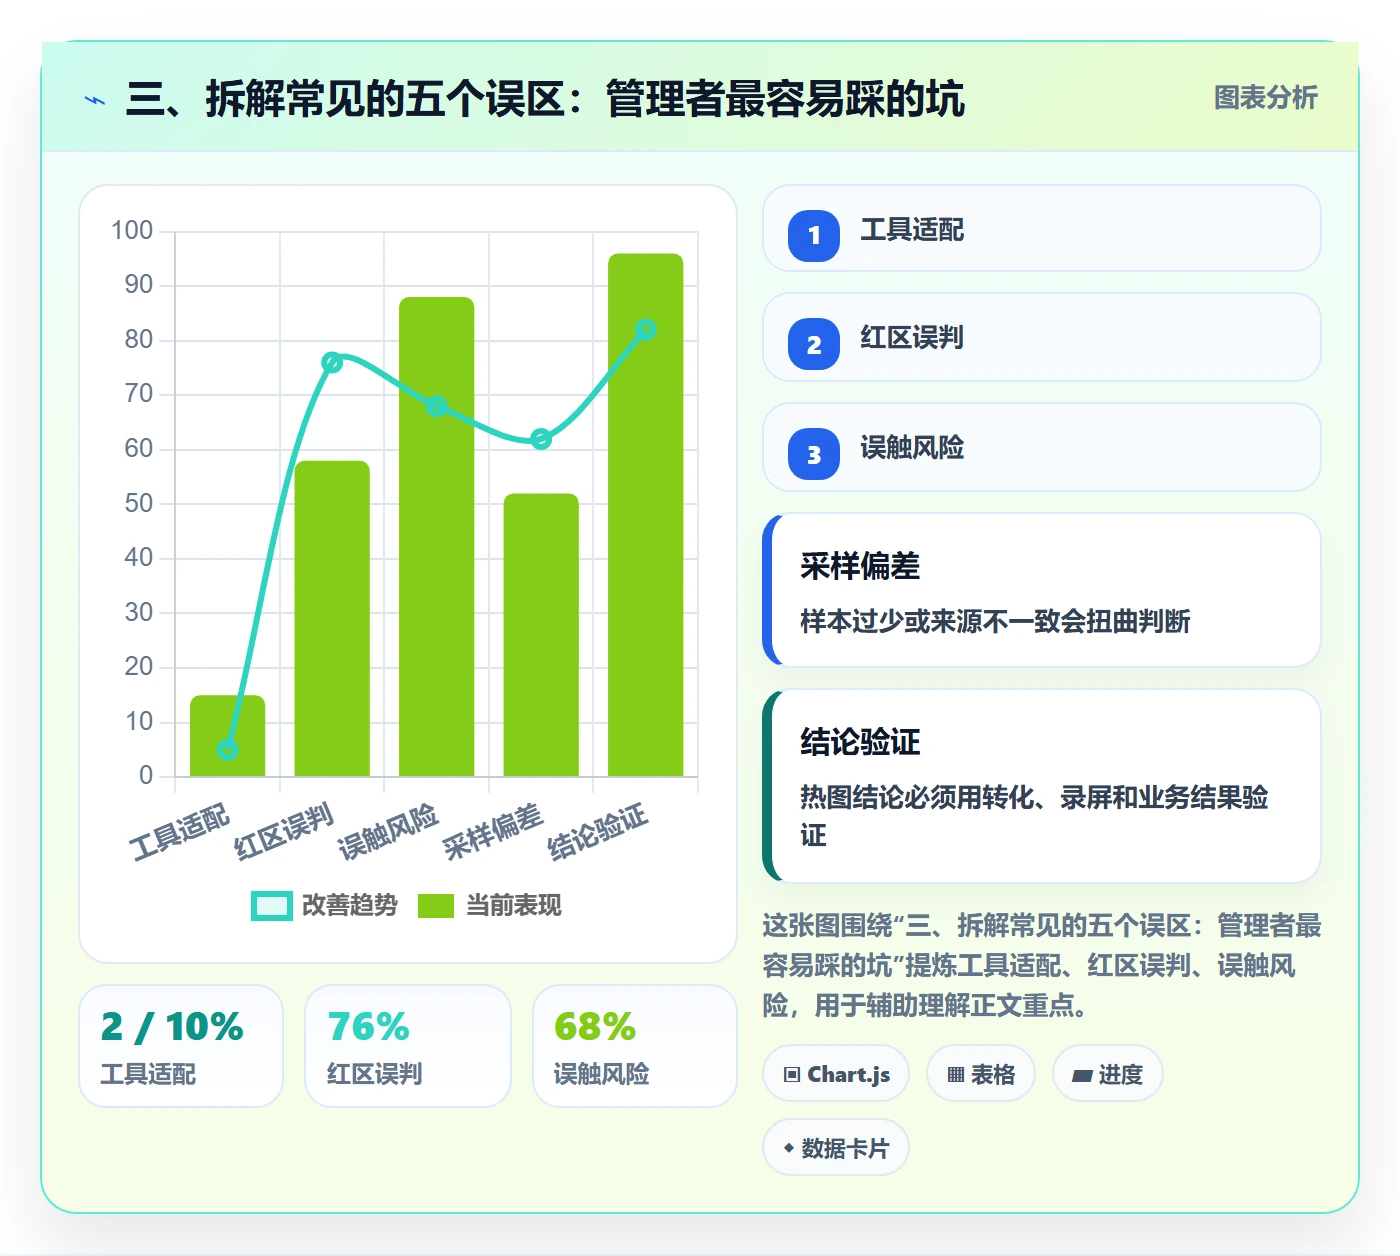Screen dimensions: 1400x1256
Task: Click the trend line point on 工具适配
Action: (228, 750)
